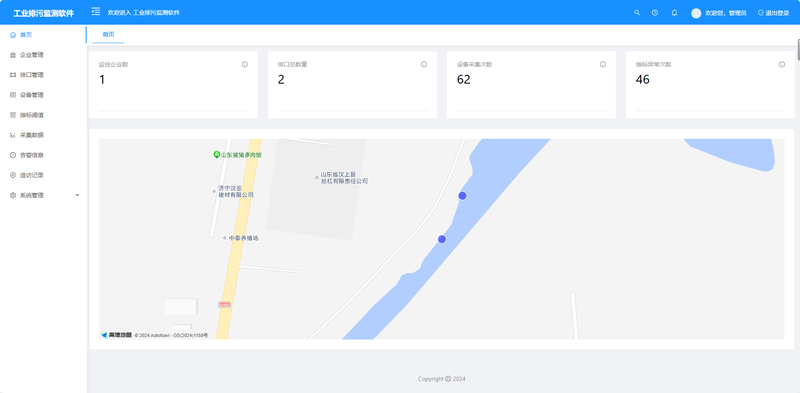800x393 pixels.
Task: Show the info icon on the 排口总数量 card
Action: (x=423, y=64)
